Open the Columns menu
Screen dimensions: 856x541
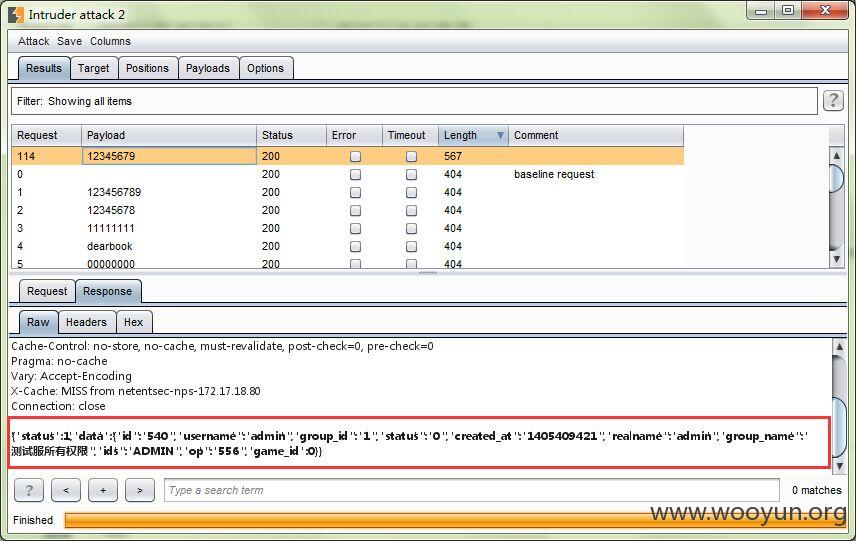pyautogui.click(x=110, y=41)
